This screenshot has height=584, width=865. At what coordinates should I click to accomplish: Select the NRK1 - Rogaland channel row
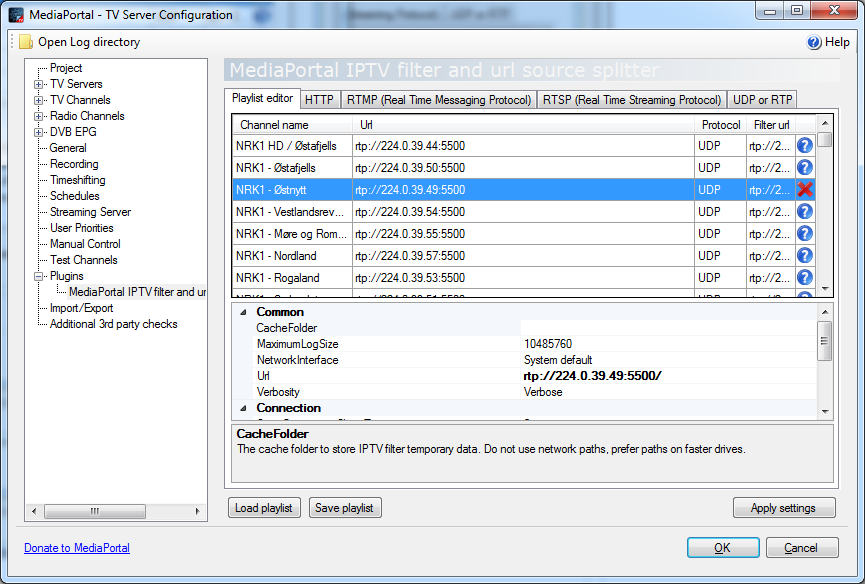click(524, 278)
